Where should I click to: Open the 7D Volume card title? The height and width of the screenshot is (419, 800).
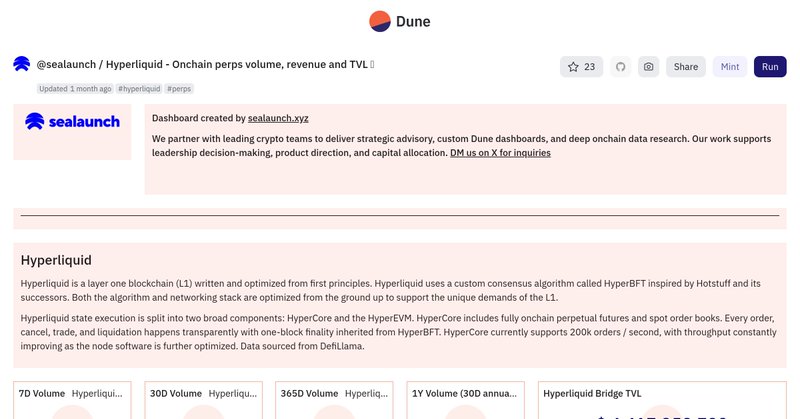42,393
